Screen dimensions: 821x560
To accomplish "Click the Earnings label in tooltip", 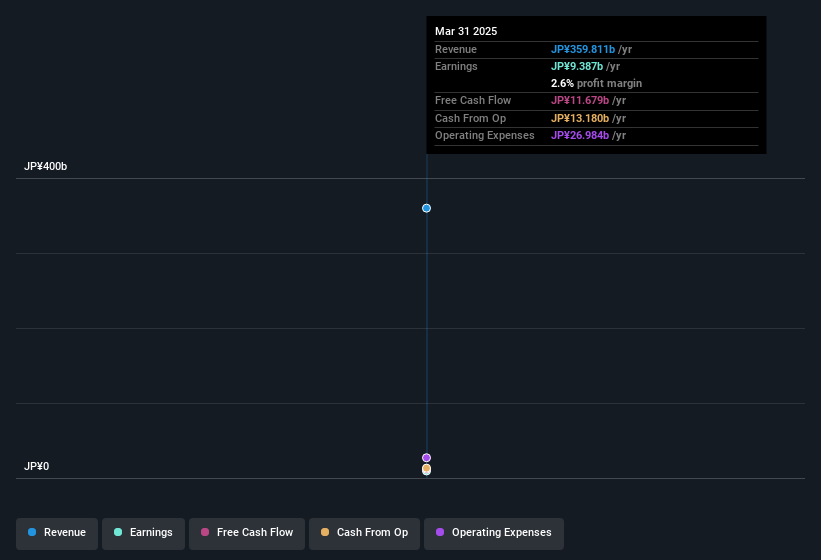I will coord(456,66).
